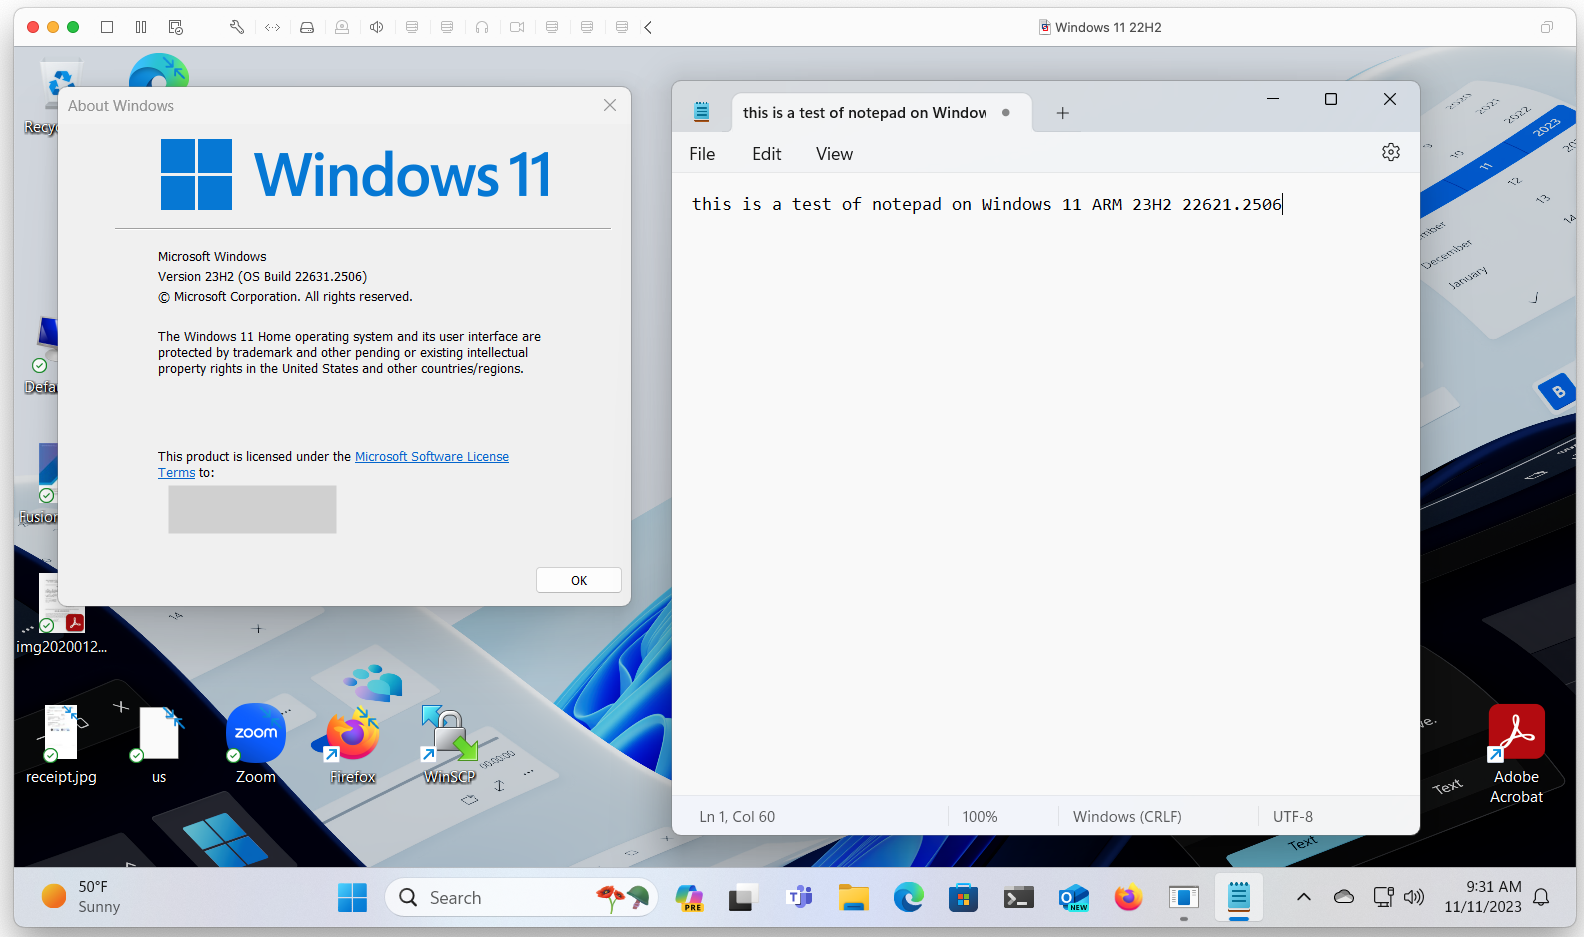The image size is (1584, 937).
Task: Select the WinSCP desktop shortcut
Action: pyautogui.click(x=449, y=744)
